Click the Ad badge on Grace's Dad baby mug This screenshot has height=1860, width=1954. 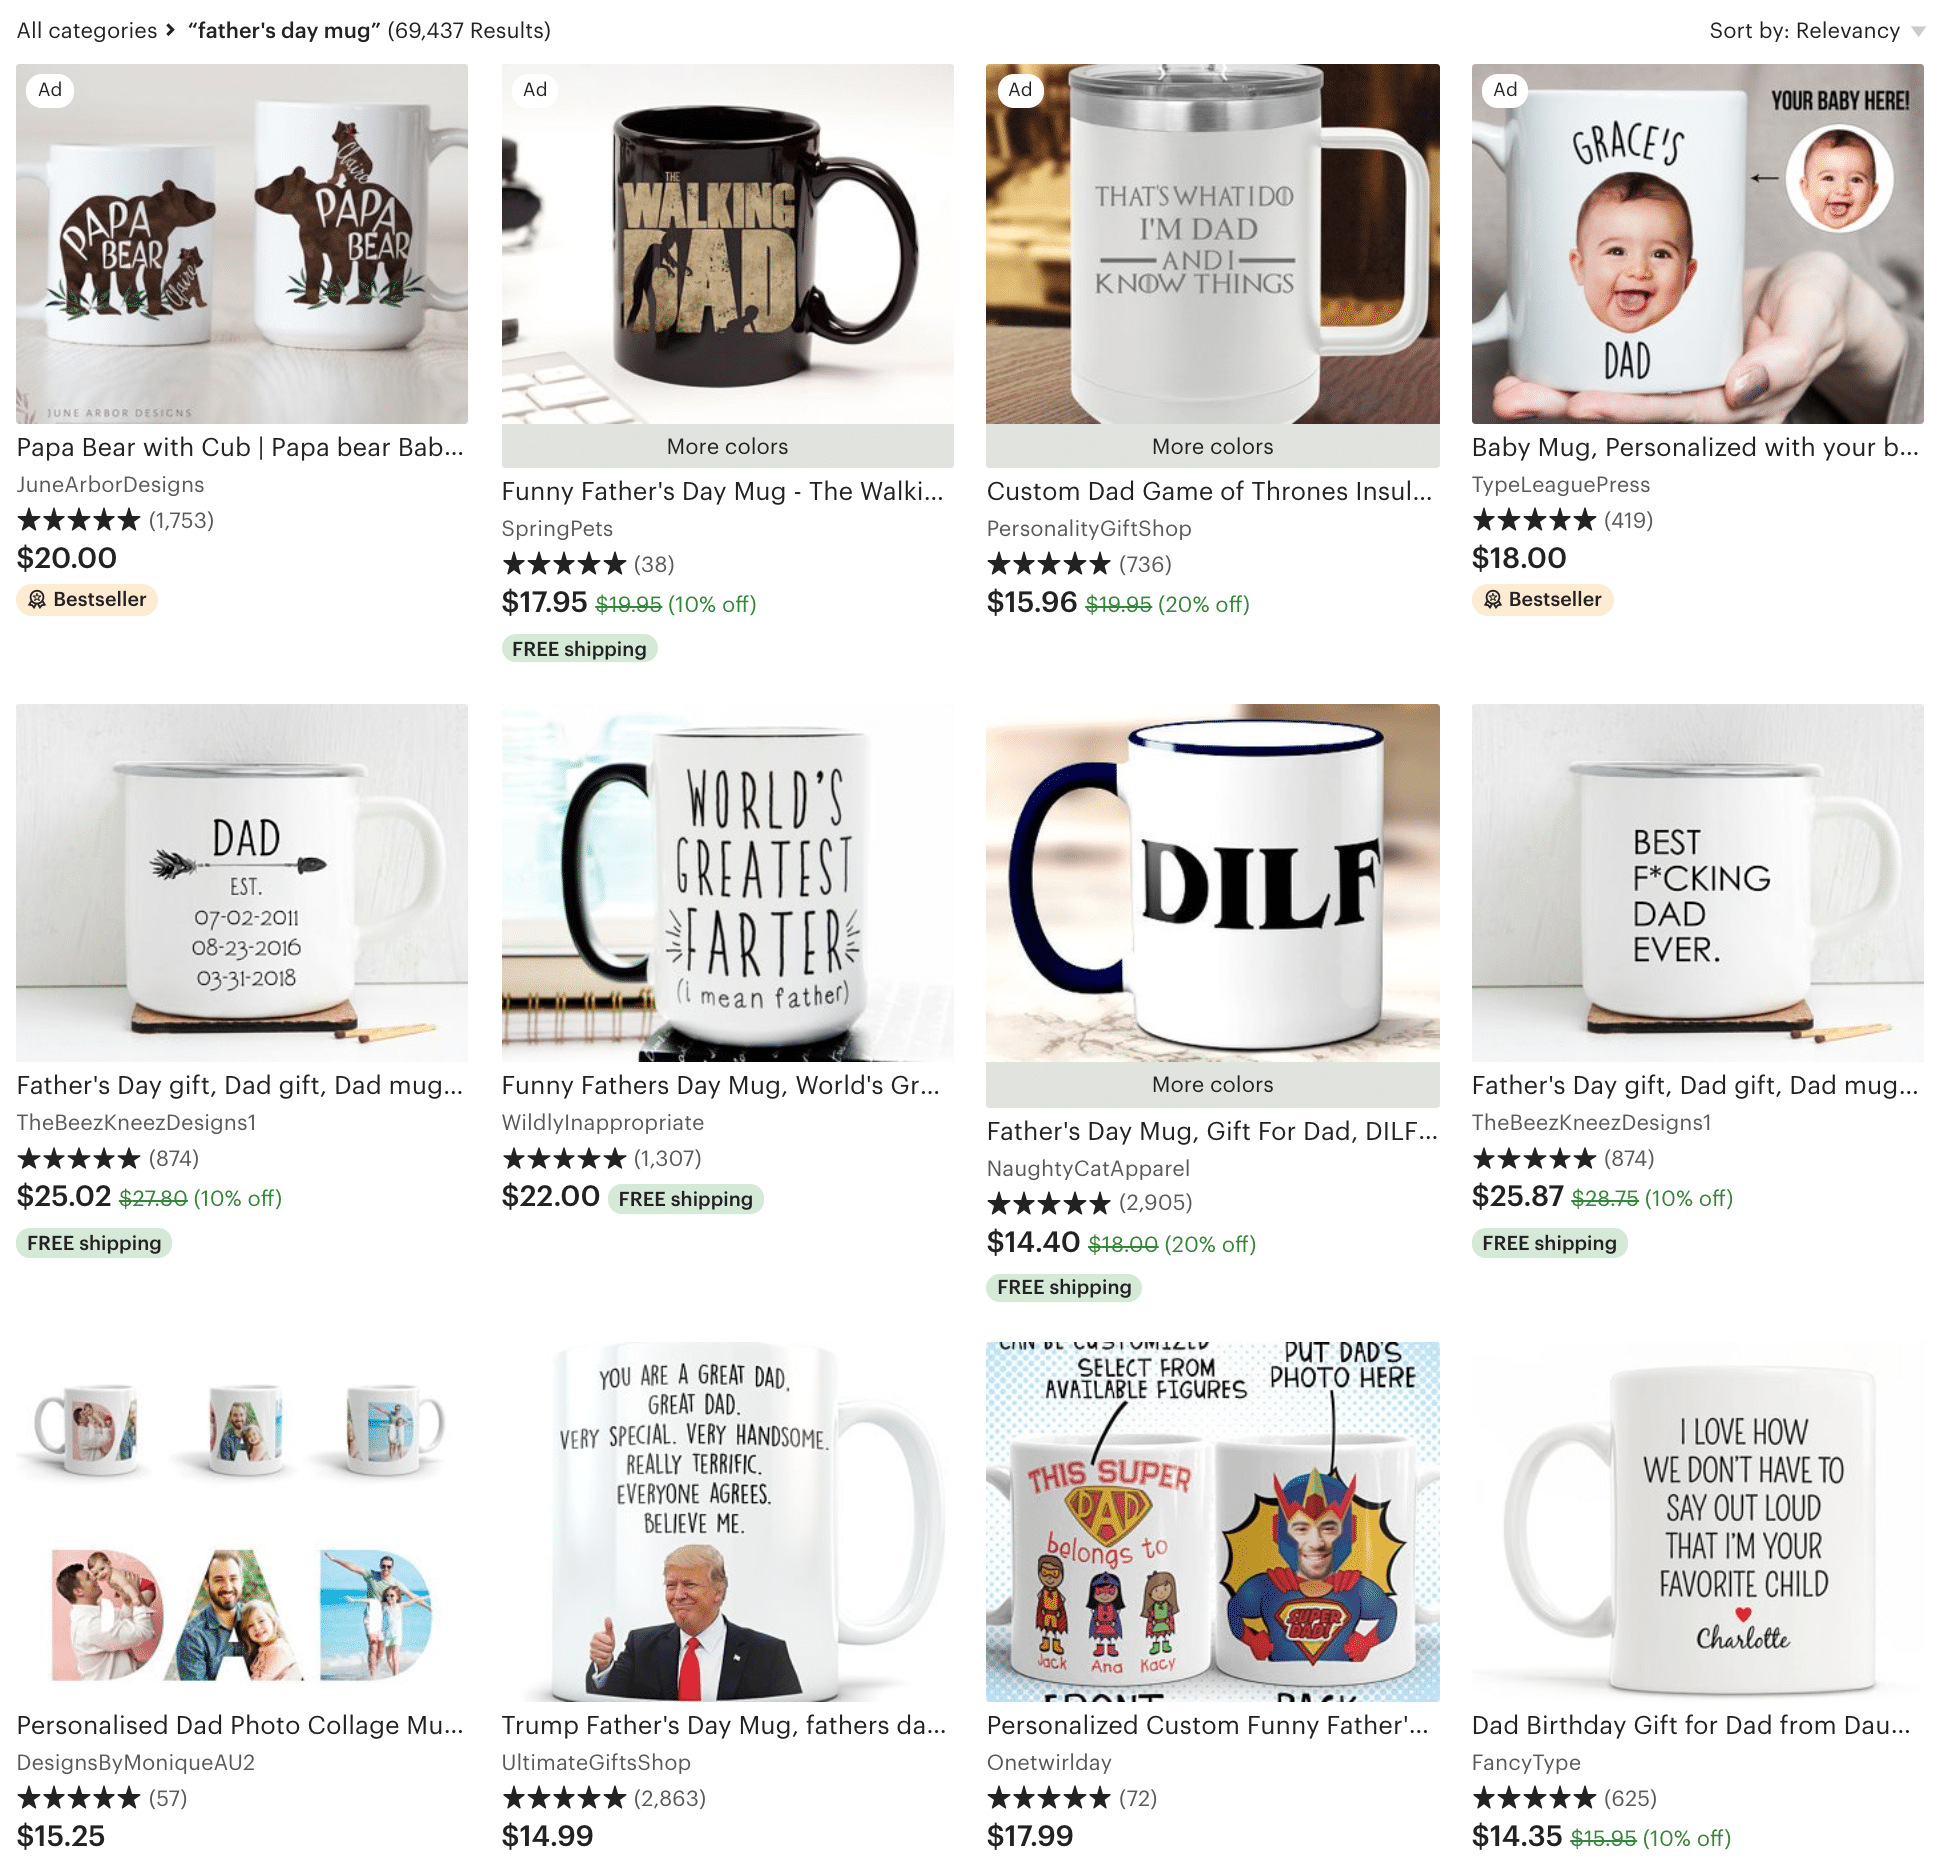(1505, 90)
